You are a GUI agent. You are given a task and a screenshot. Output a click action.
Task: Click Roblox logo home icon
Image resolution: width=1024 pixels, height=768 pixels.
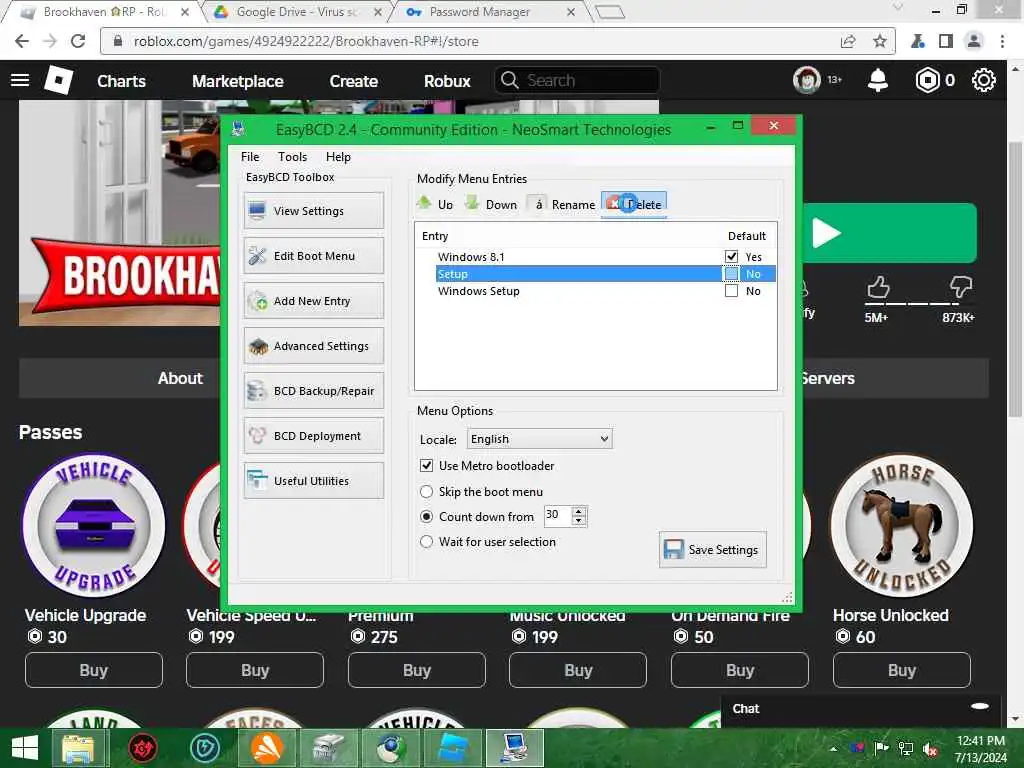pyautogui.click(x=58, y=80)
